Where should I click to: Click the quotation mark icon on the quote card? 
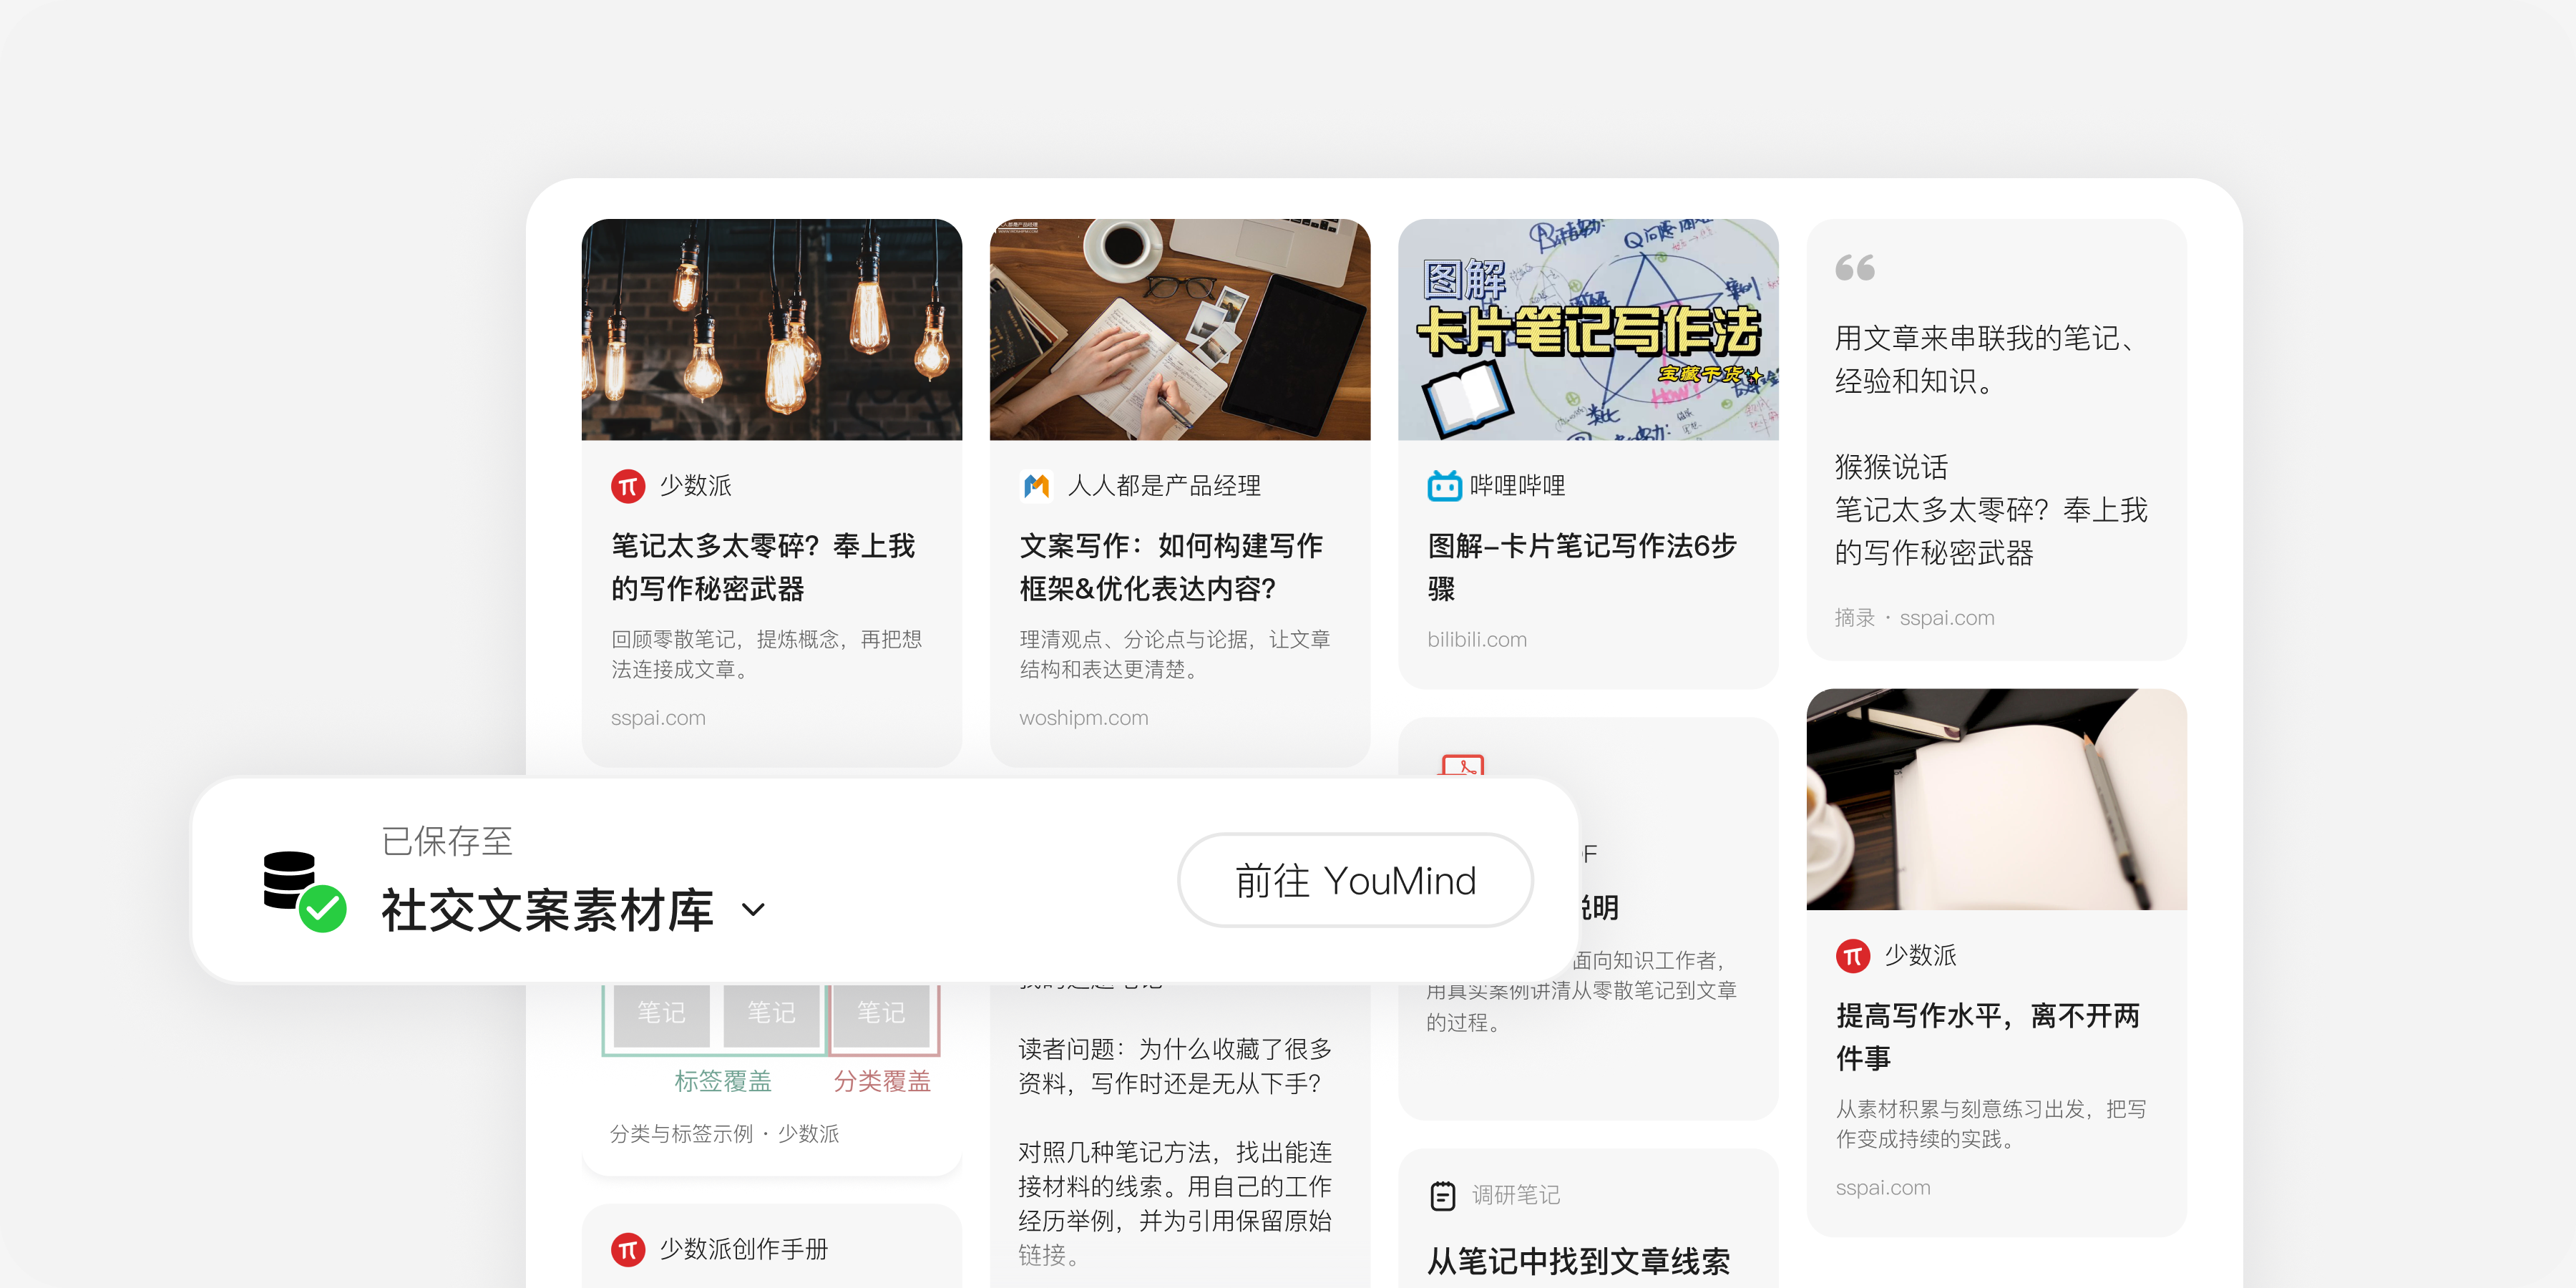coord(1855,267)
